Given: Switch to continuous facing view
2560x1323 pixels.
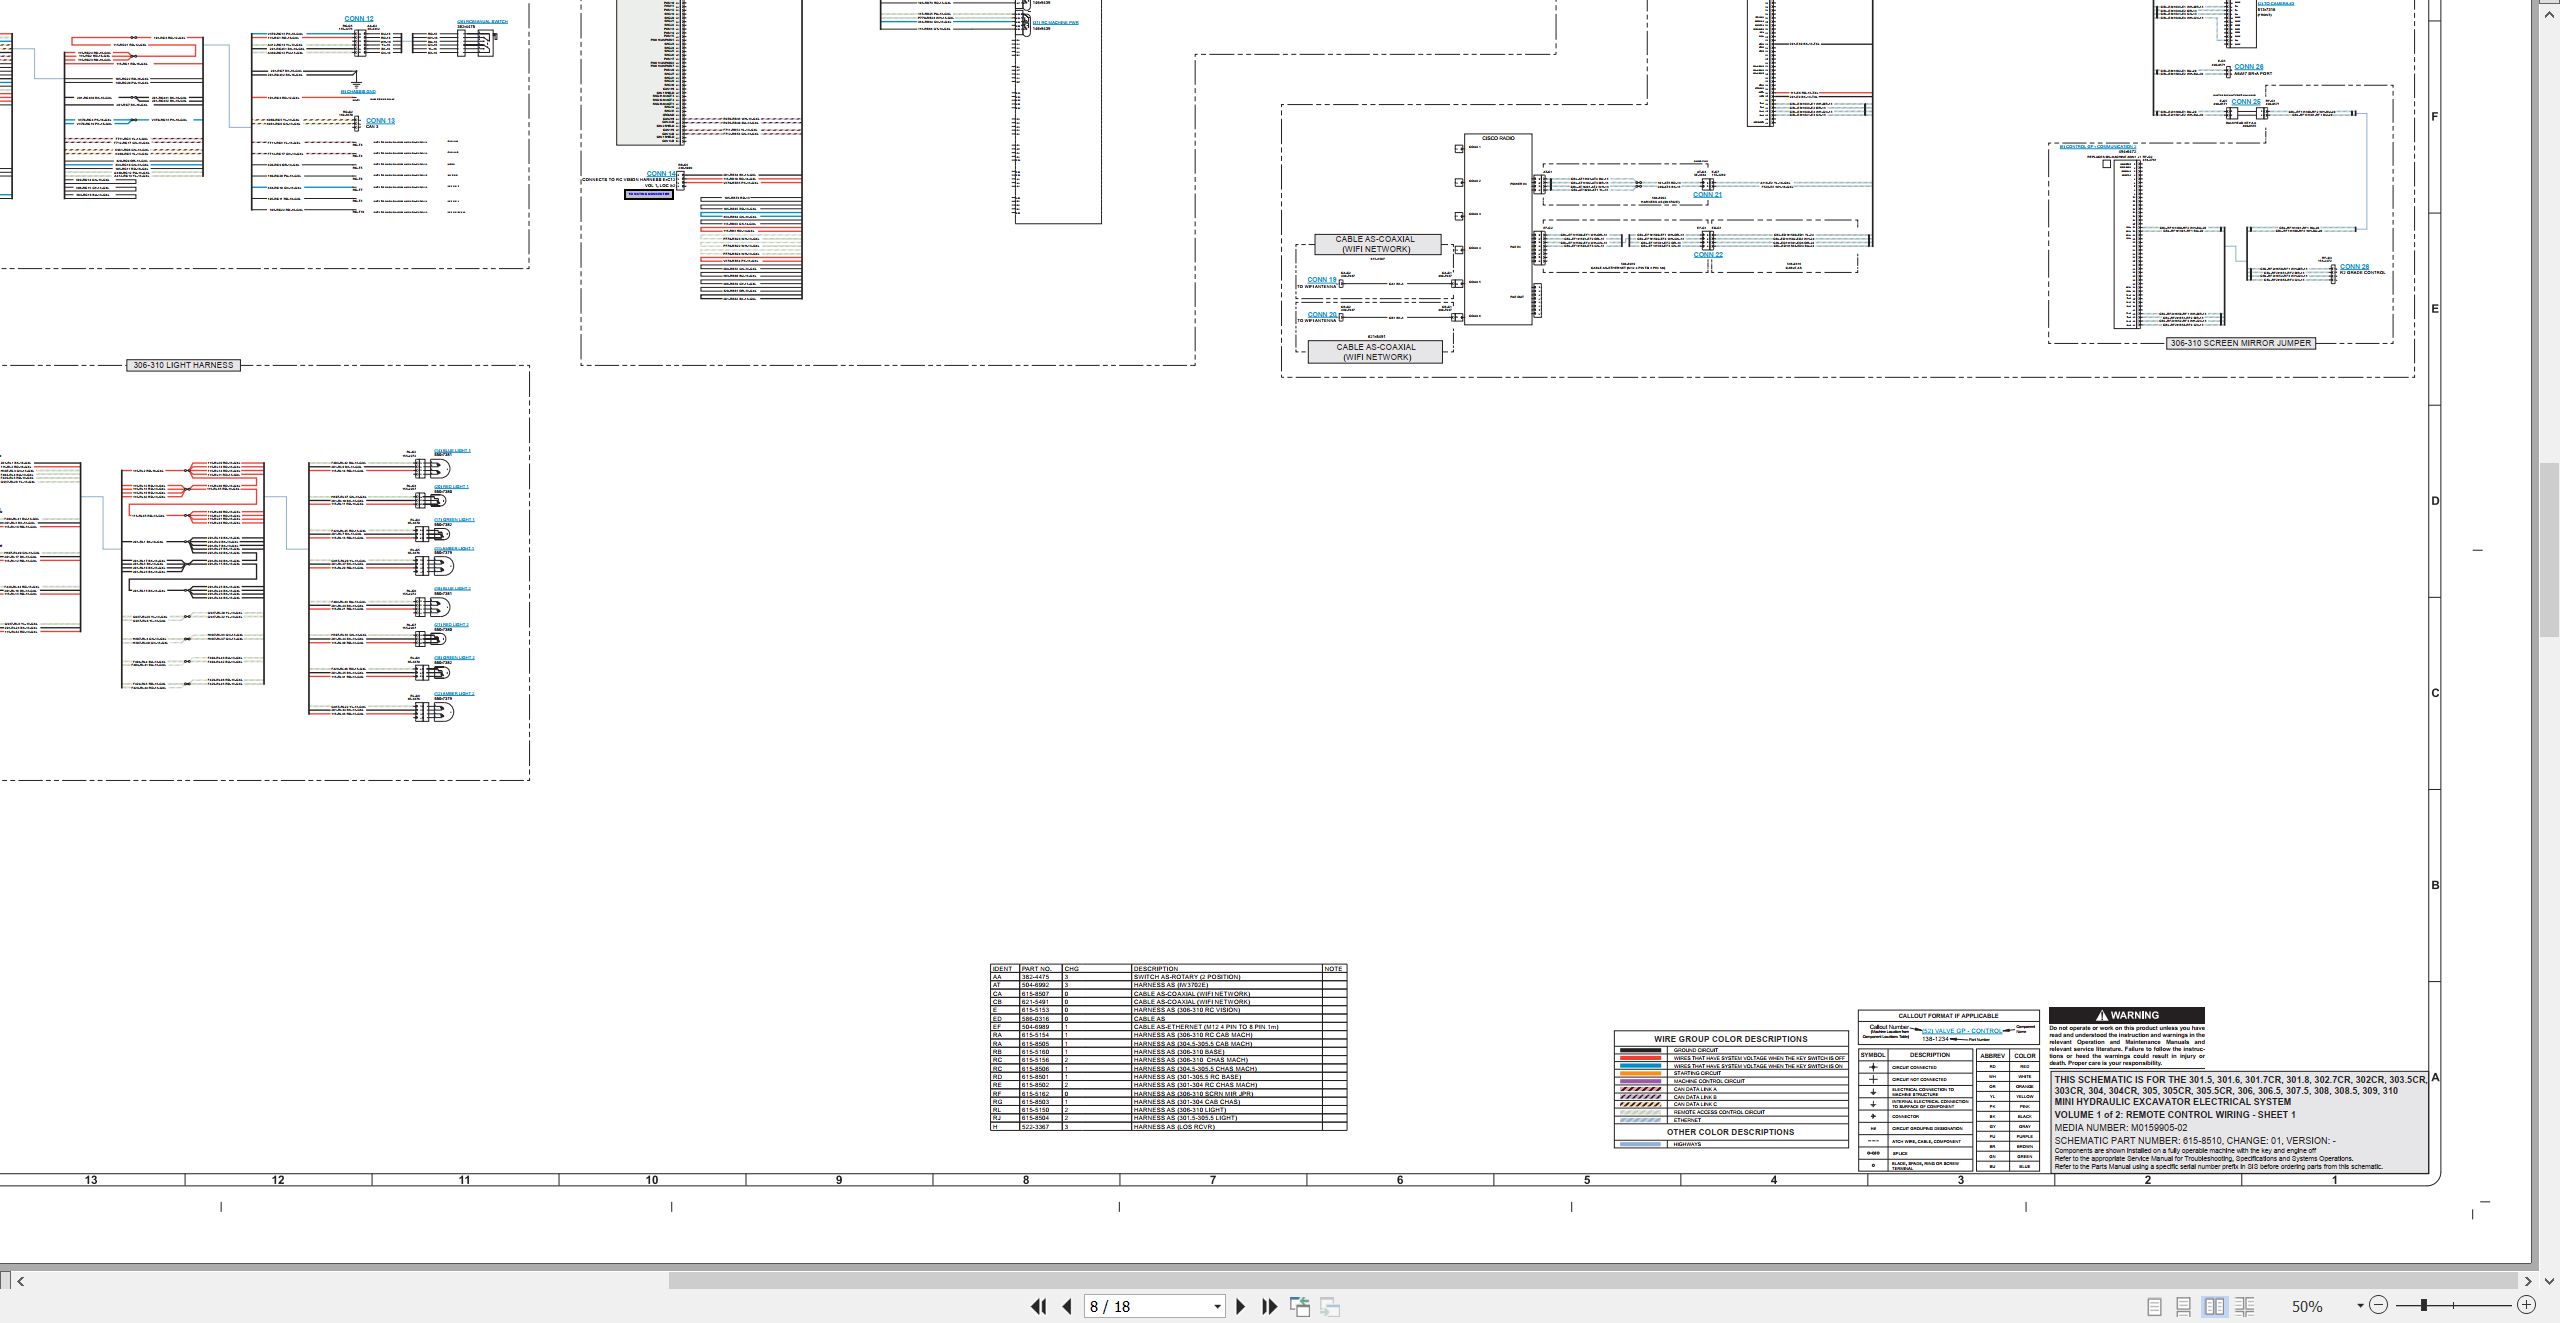Looking at the screenshot, I should point(2244,1306).
